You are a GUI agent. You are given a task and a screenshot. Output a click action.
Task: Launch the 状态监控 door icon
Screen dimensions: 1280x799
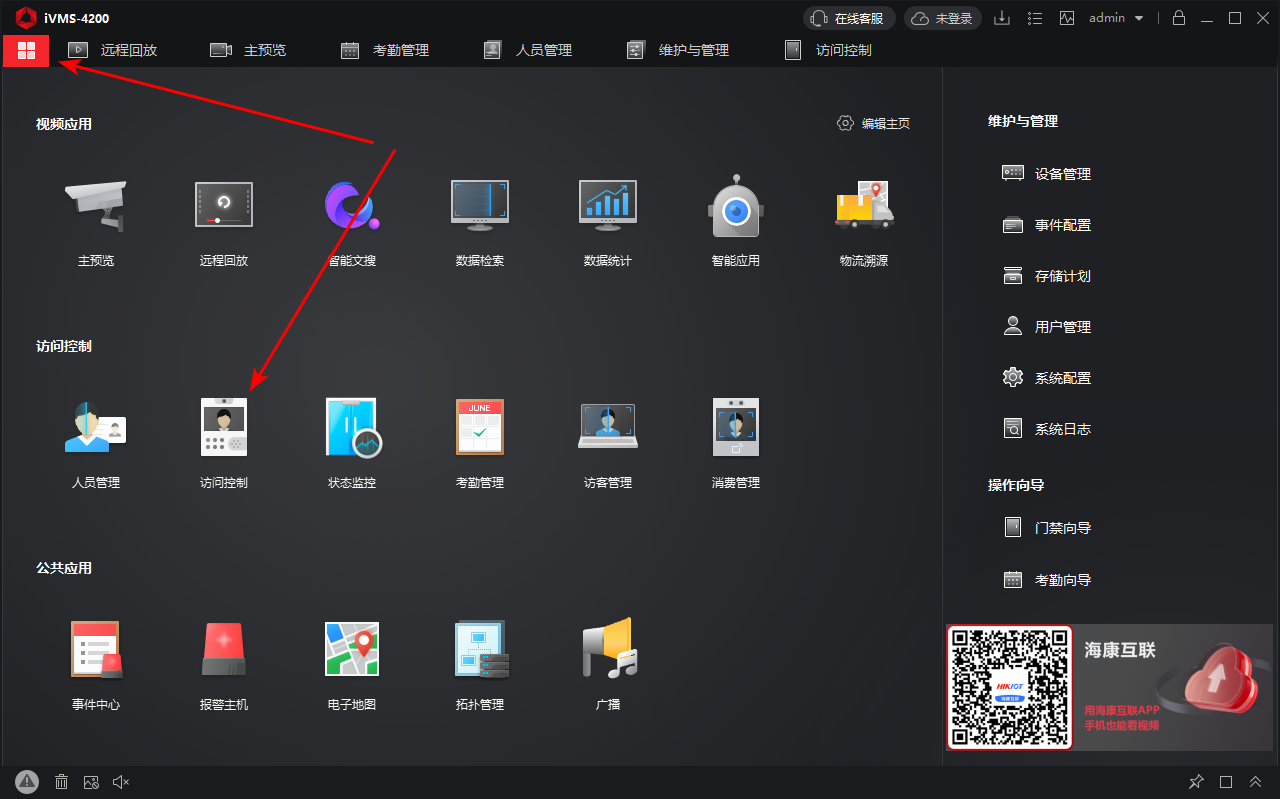tap(352, 428)
